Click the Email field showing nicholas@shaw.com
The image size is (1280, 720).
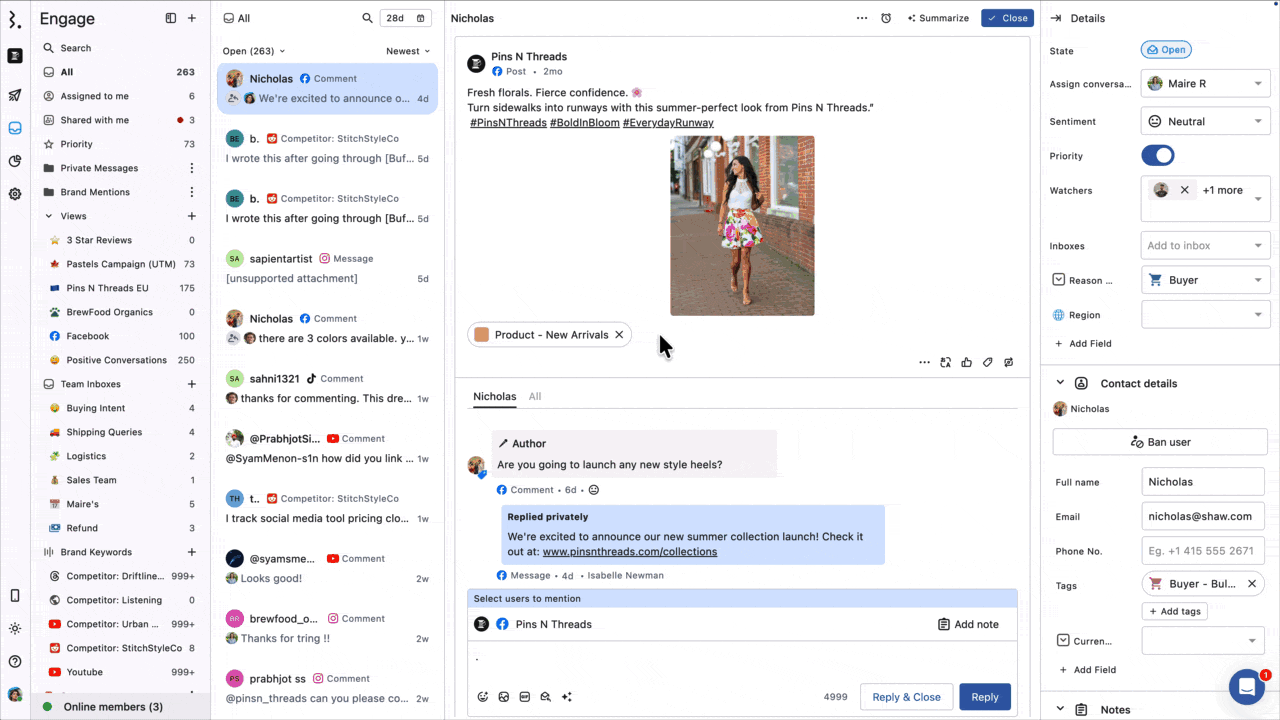pyautogui.click(x=1203, y=516)
